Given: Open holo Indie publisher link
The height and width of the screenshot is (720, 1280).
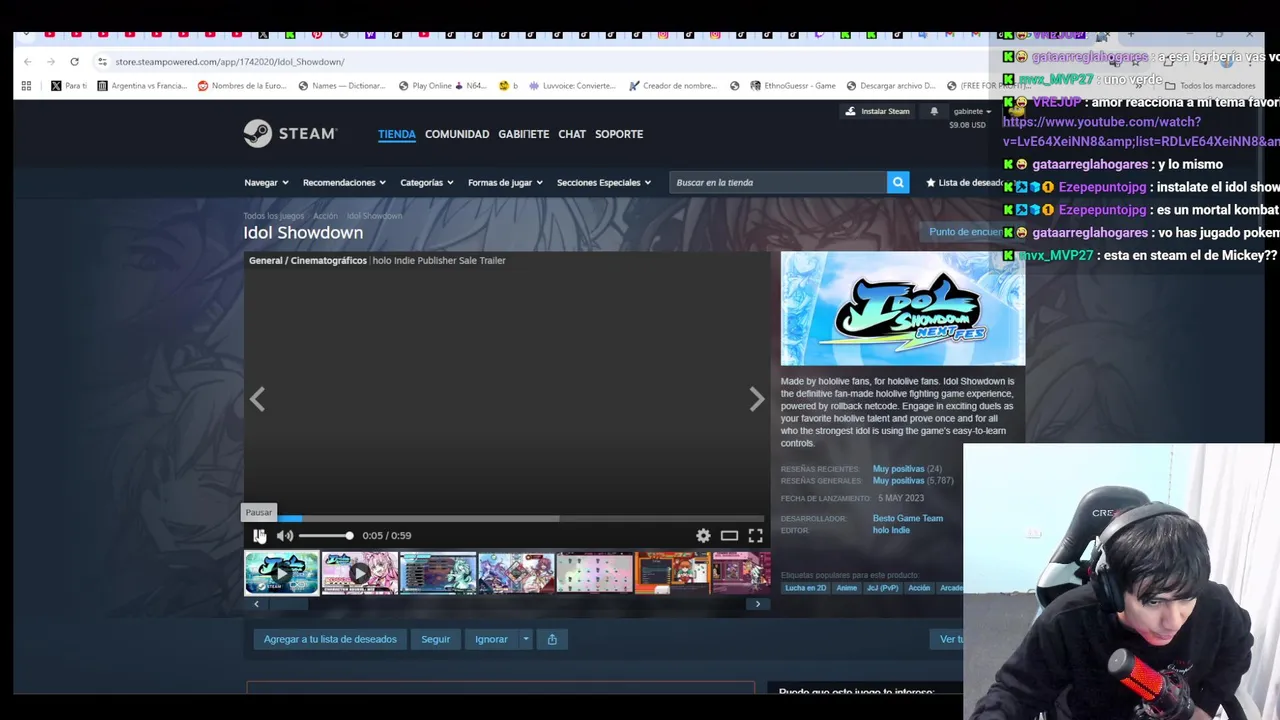Looking at the screenshot, I should (x=891, y=530).
